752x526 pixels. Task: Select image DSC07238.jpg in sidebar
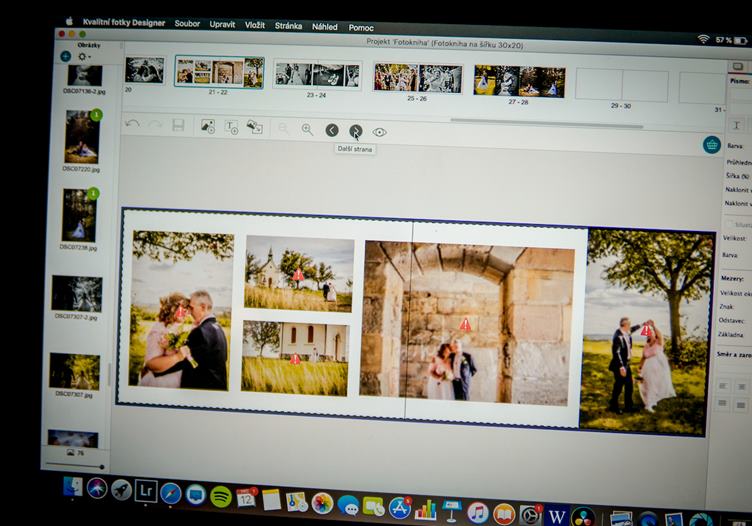pyautogui.click(x=79, y=215)
